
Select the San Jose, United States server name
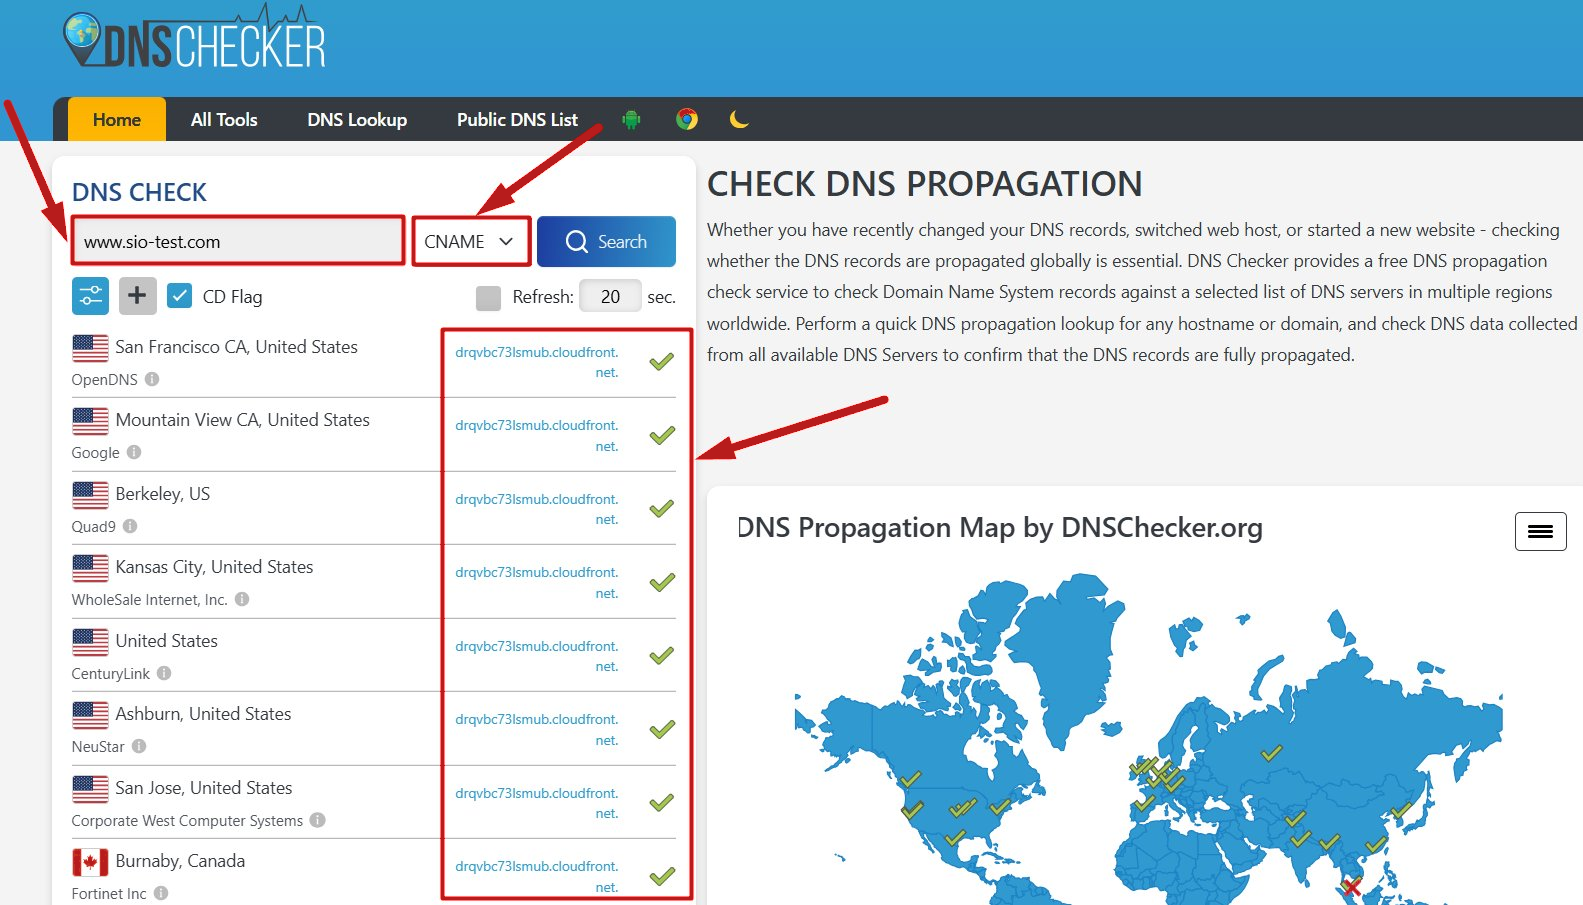[x=204, y=788]
